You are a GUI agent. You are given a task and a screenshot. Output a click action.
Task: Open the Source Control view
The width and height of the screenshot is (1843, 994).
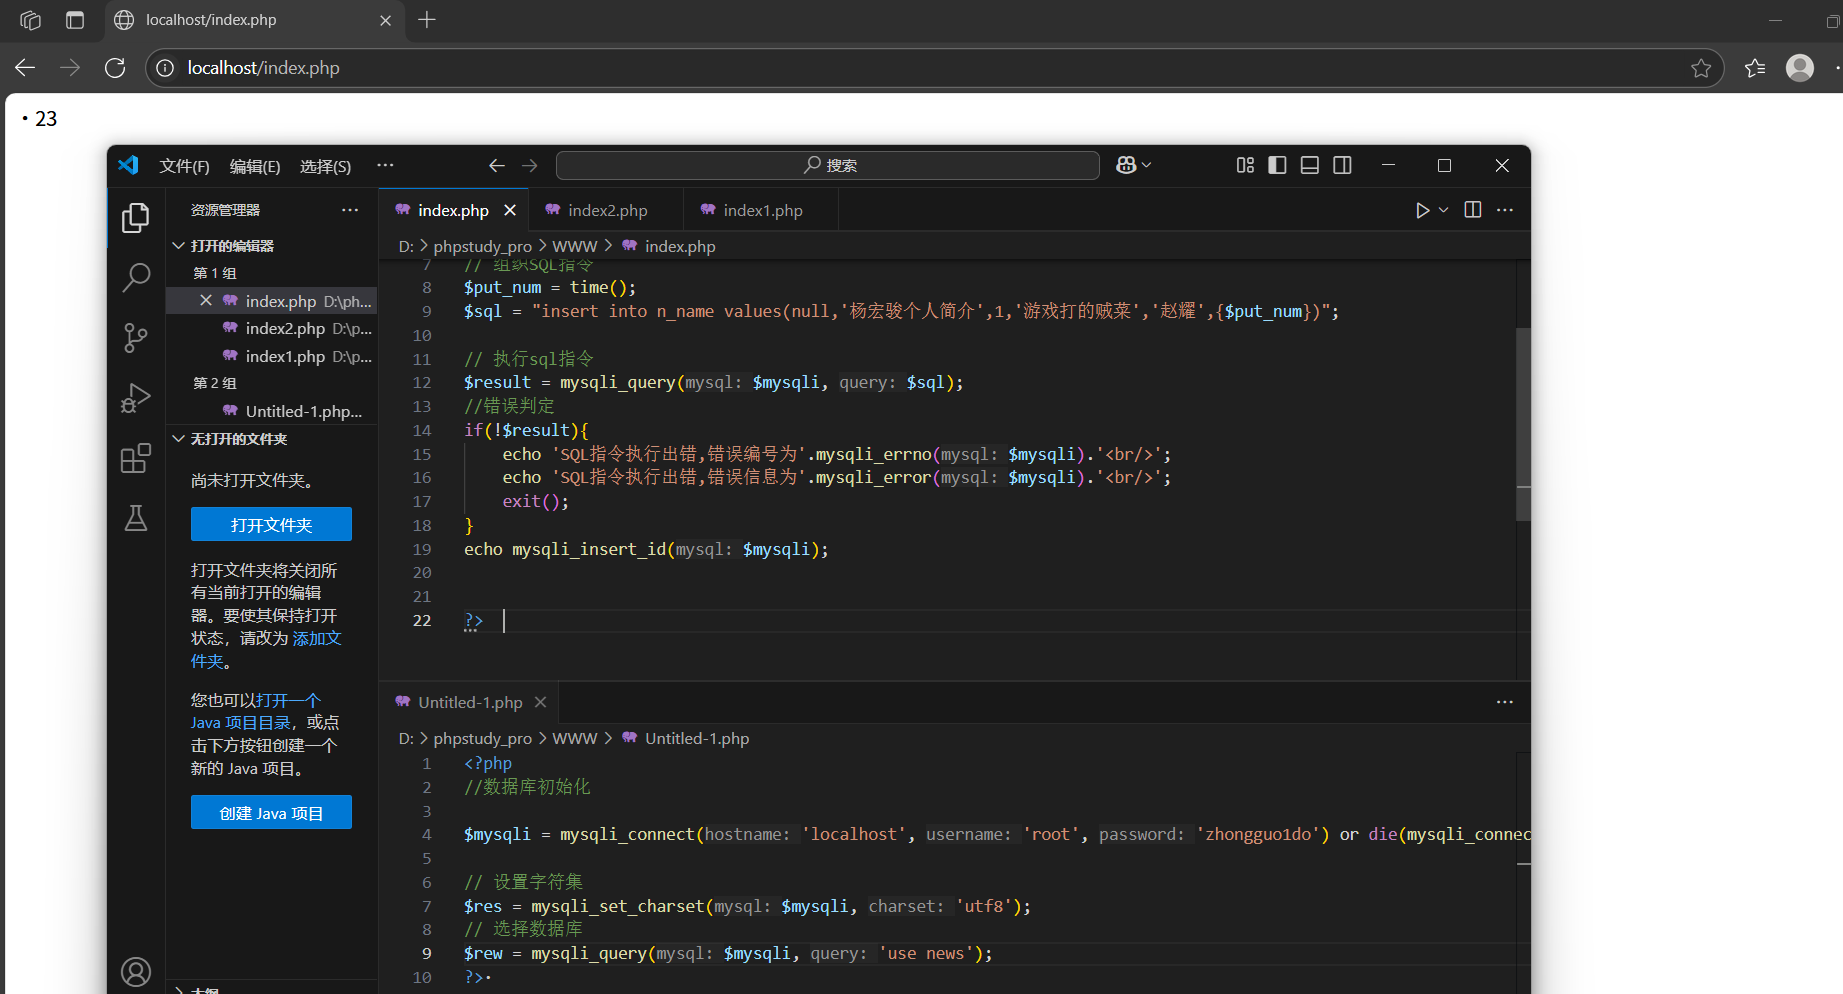point(136,338)
